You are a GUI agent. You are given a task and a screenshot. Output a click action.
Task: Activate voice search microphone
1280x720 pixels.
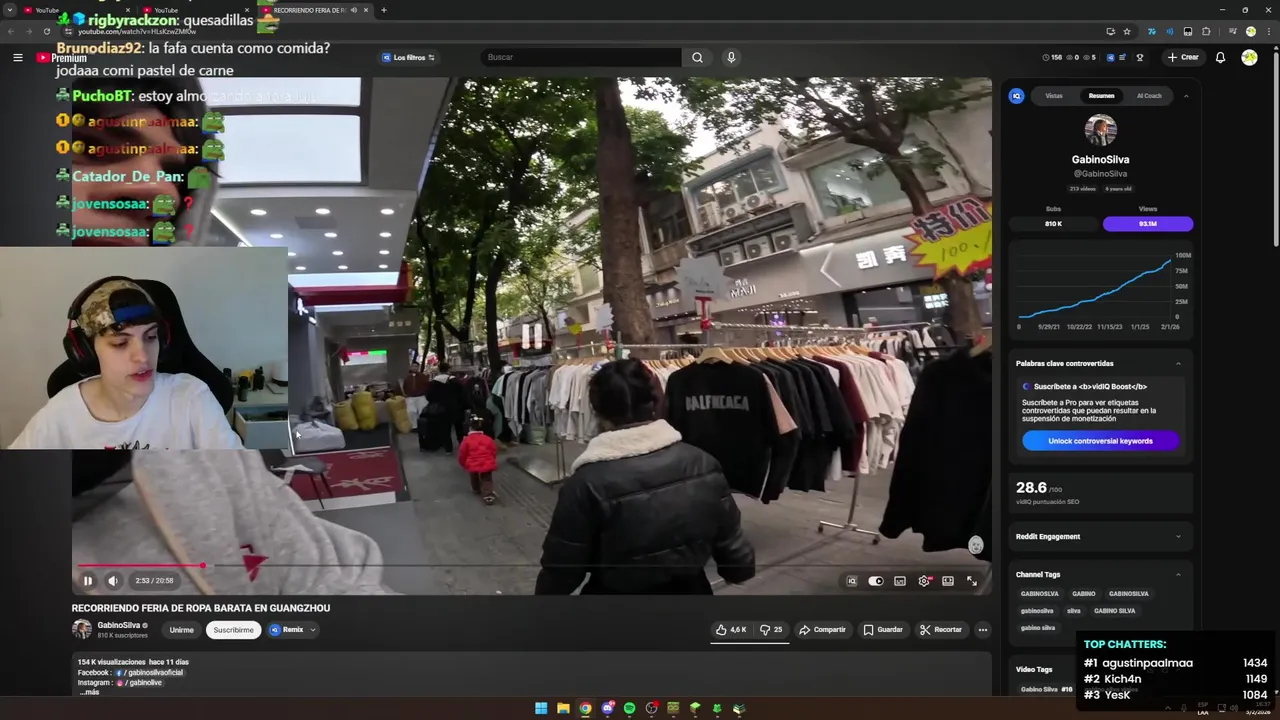pyautogui.click(x=731, y=57)
